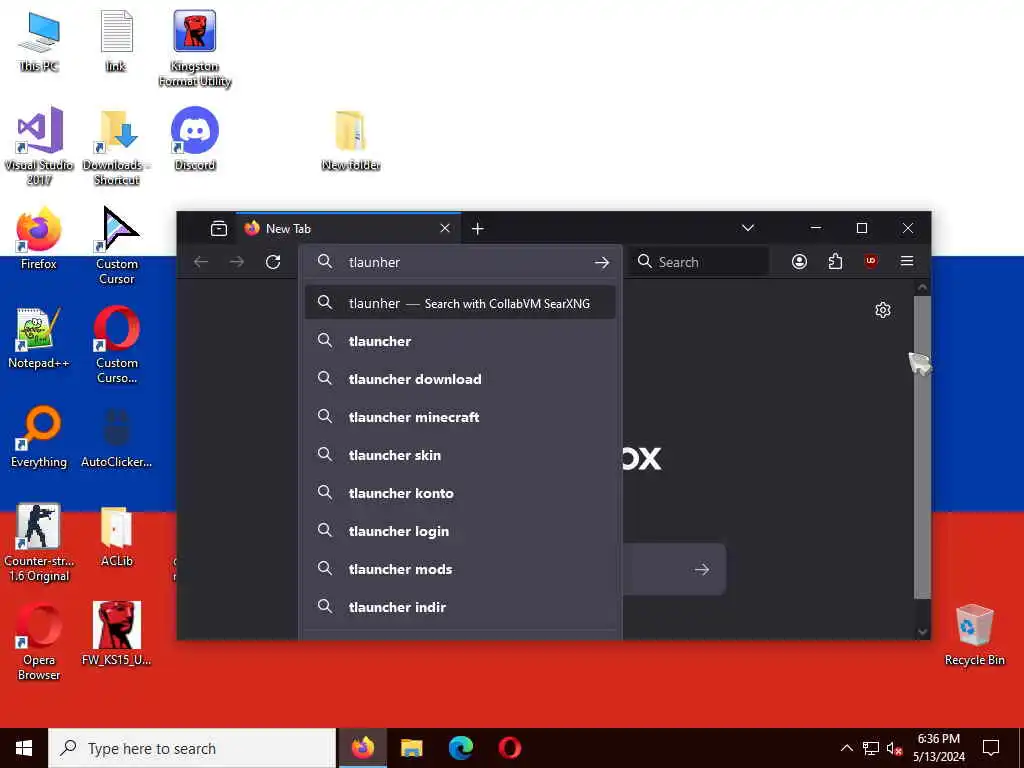Open Firefox account icon
Image resolution: width=1024 pixels, height=768 pixels.
click(x=799, y=262)
